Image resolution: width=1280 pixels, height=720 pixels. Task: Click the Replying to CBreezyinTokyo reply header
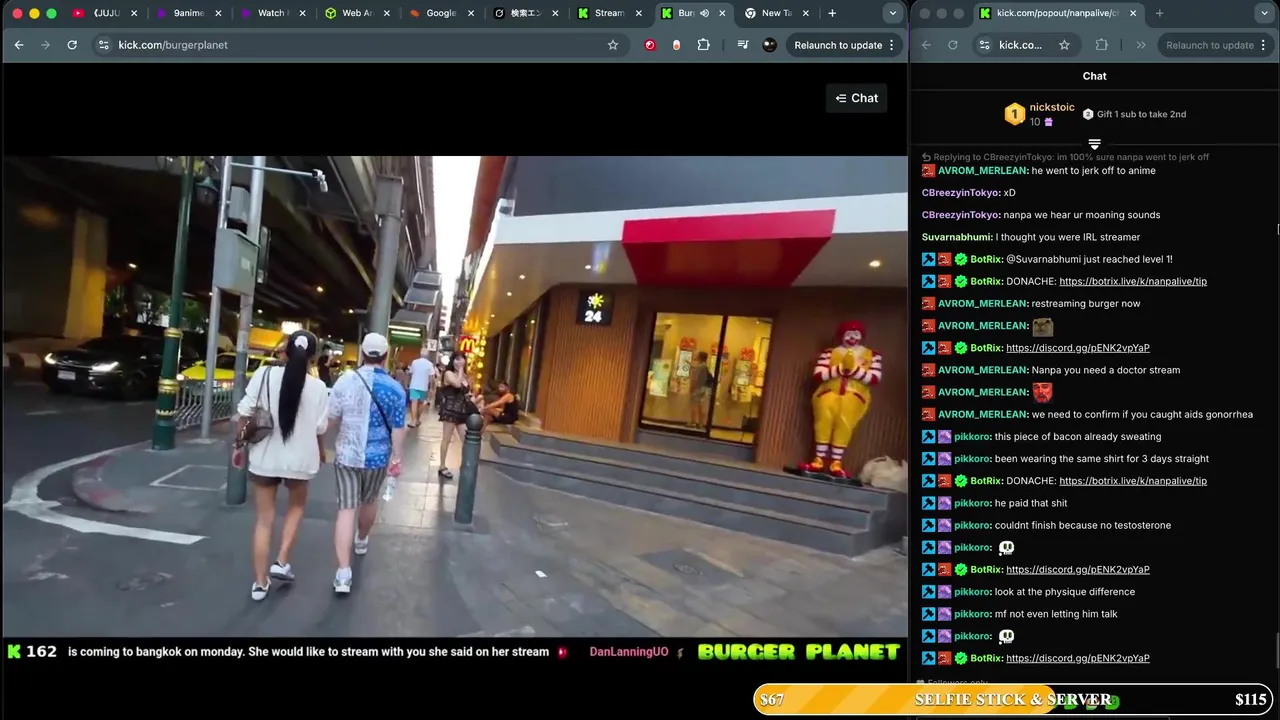coord(1065,157)
